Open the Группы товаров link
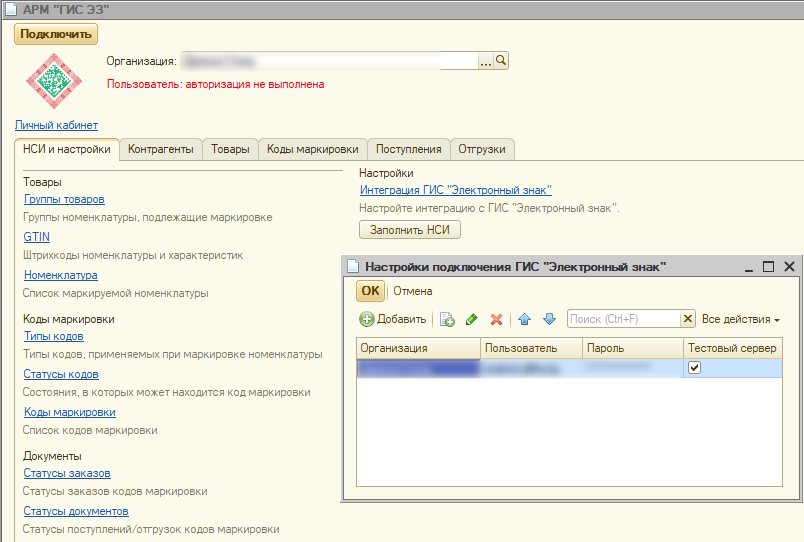Screen dimensions: 804x542 (64, 199)
